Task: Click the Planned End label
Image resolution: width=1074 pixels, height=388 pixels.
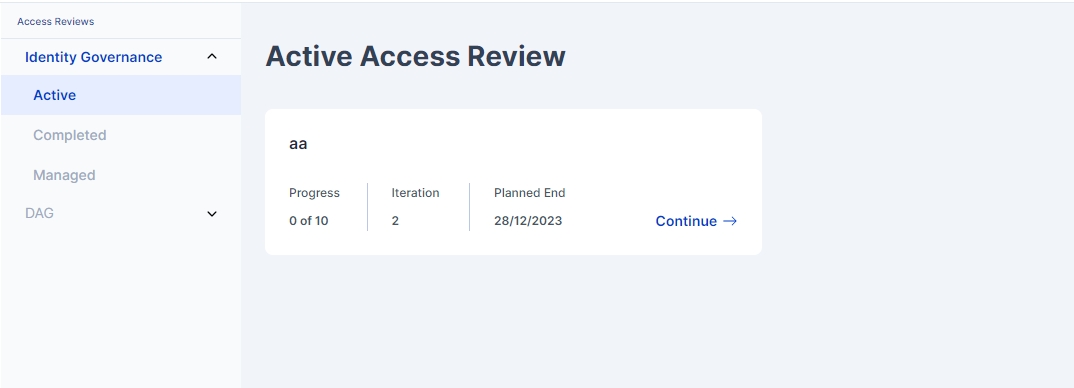Action: (x=529, y=193)
